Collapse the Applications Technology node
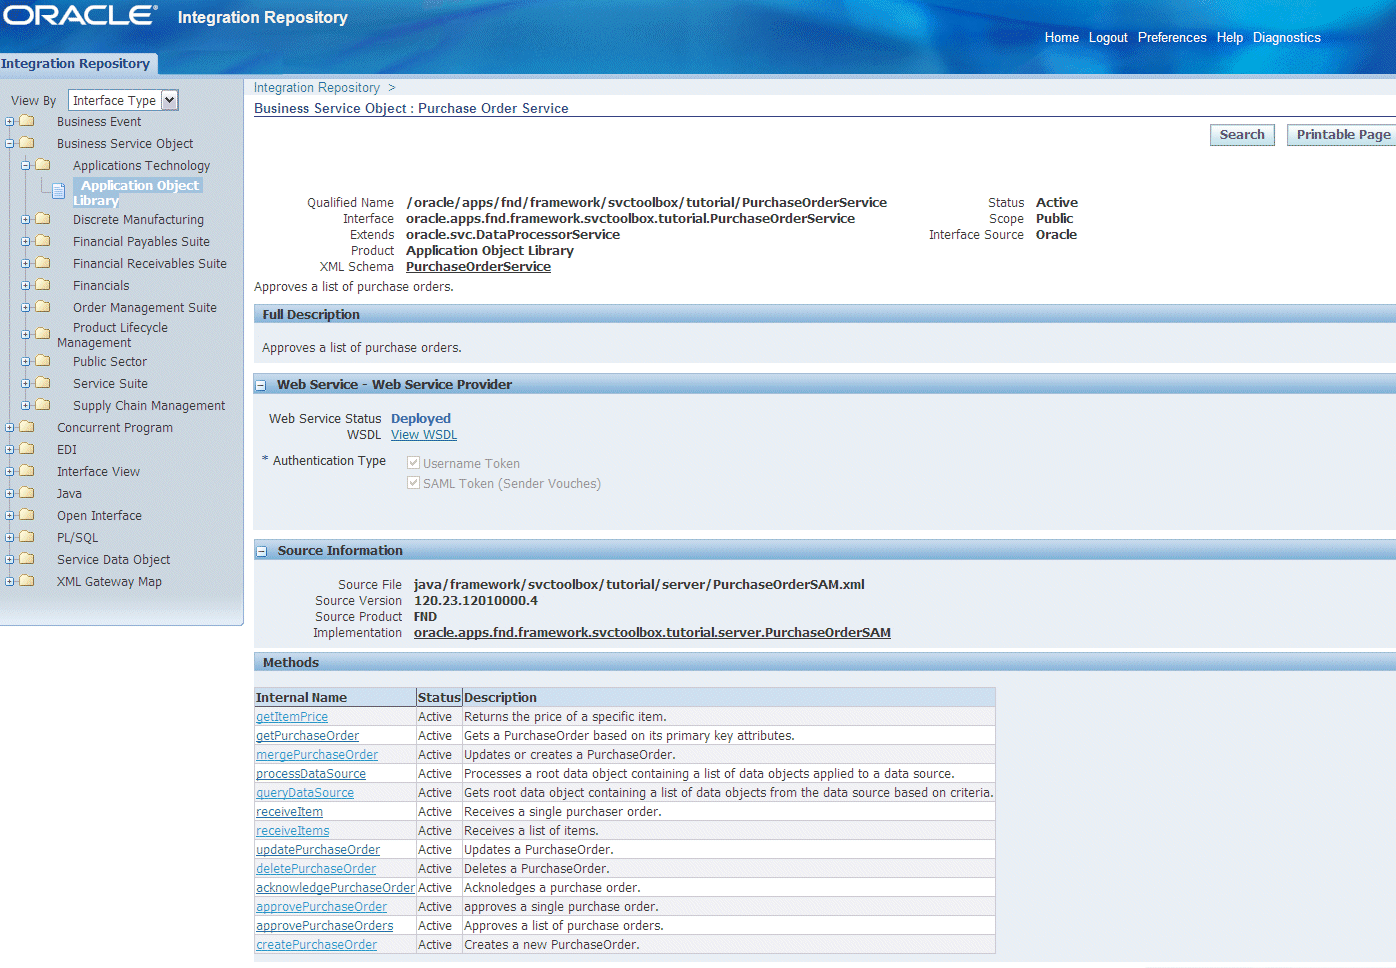 click(x=26, y=166)
